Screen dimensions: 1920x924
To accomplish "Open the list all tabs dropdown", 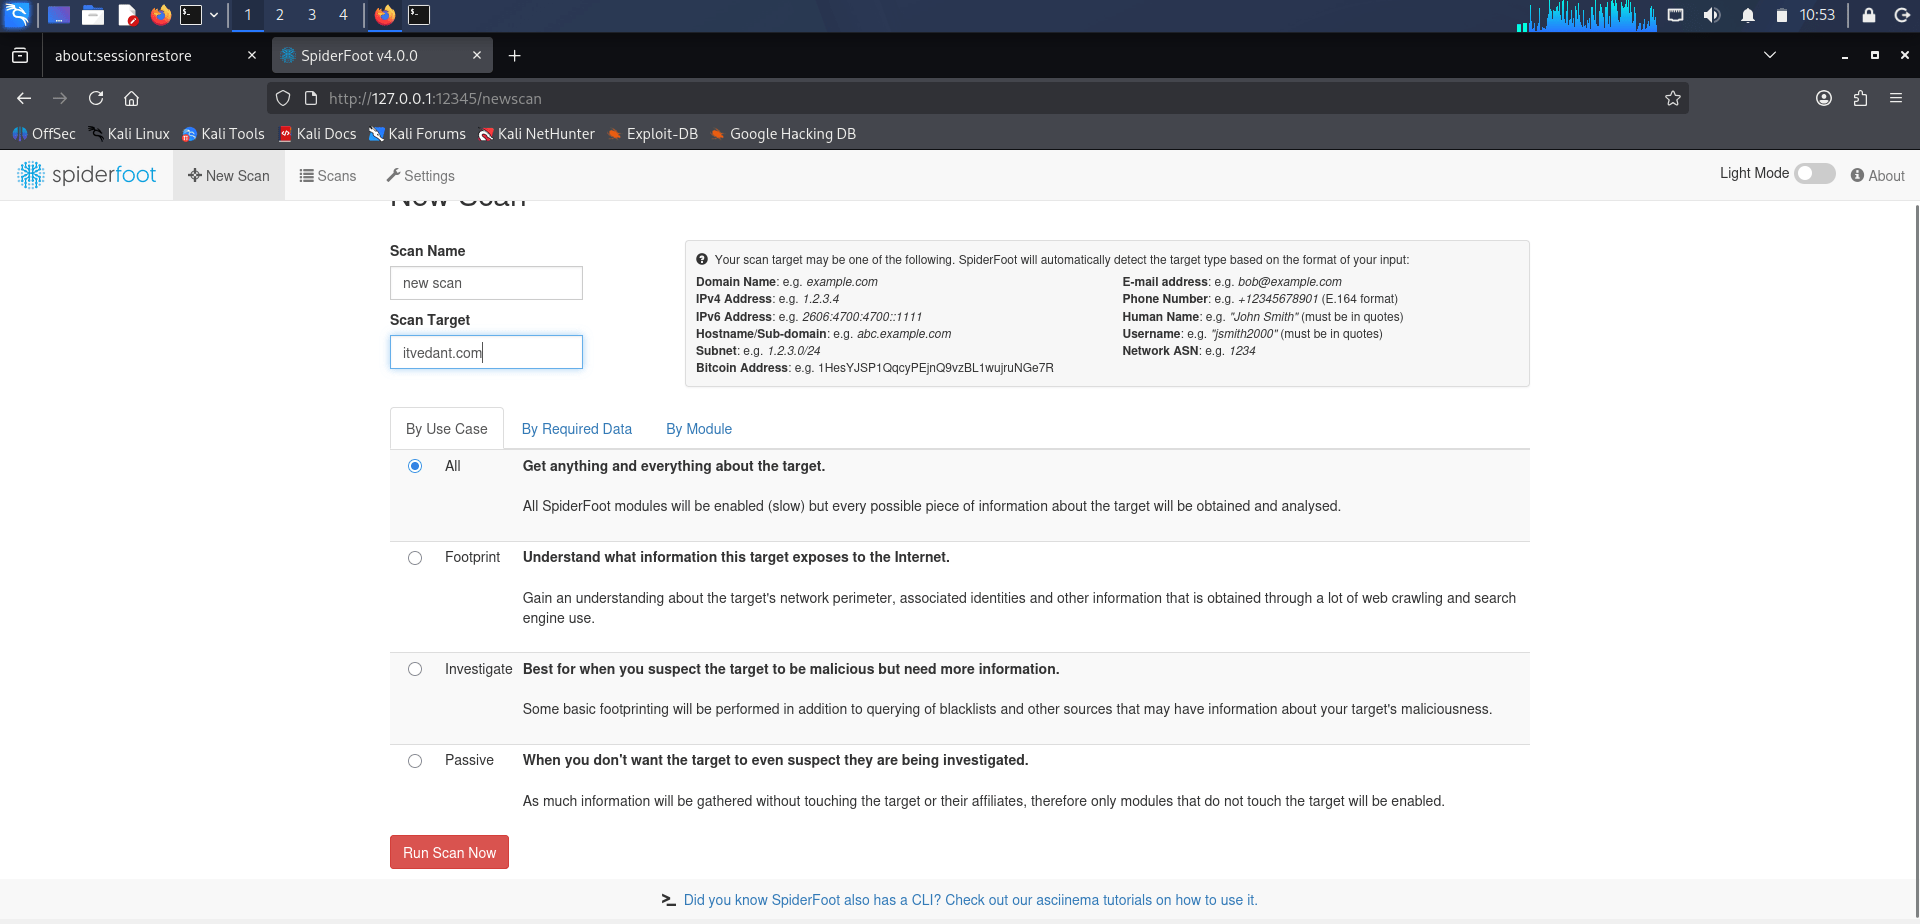I will (1770, 55).
